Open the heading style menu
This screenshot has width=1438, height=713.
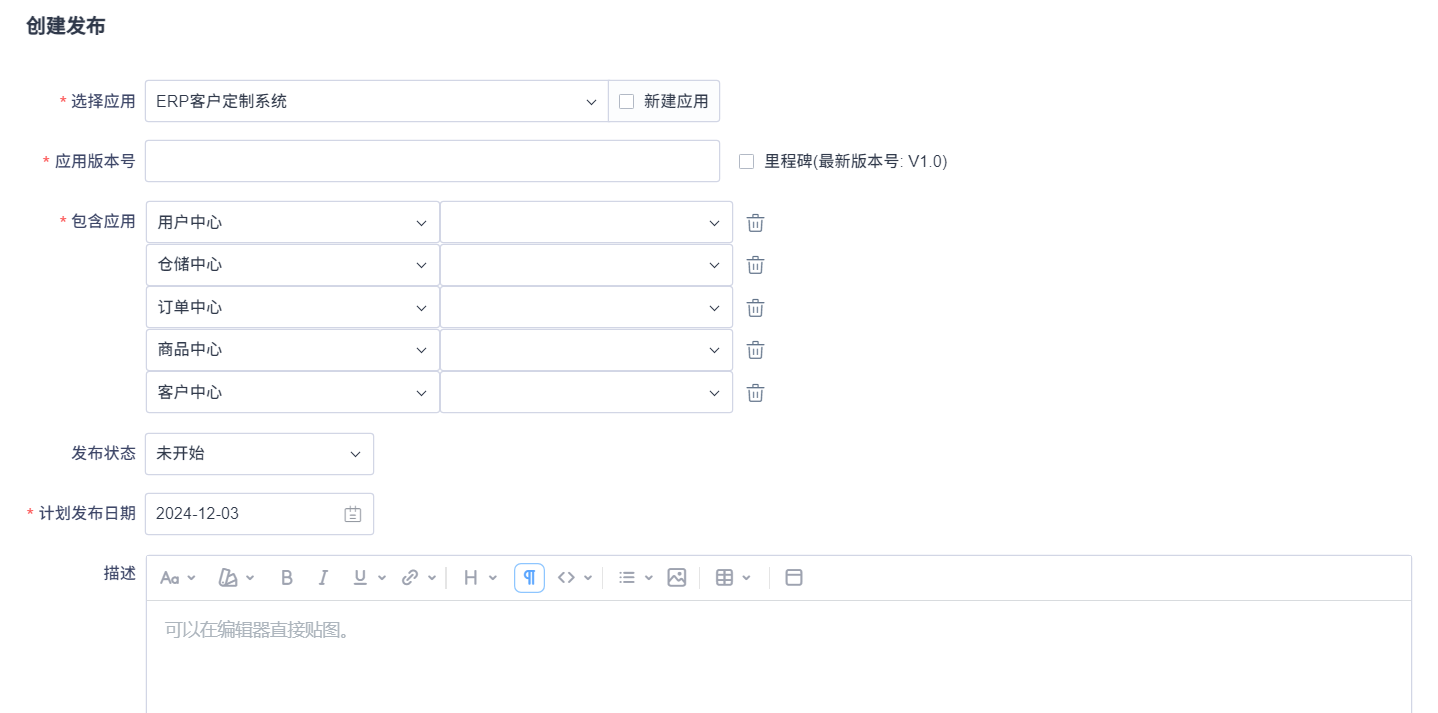click(x=479, y=578)
